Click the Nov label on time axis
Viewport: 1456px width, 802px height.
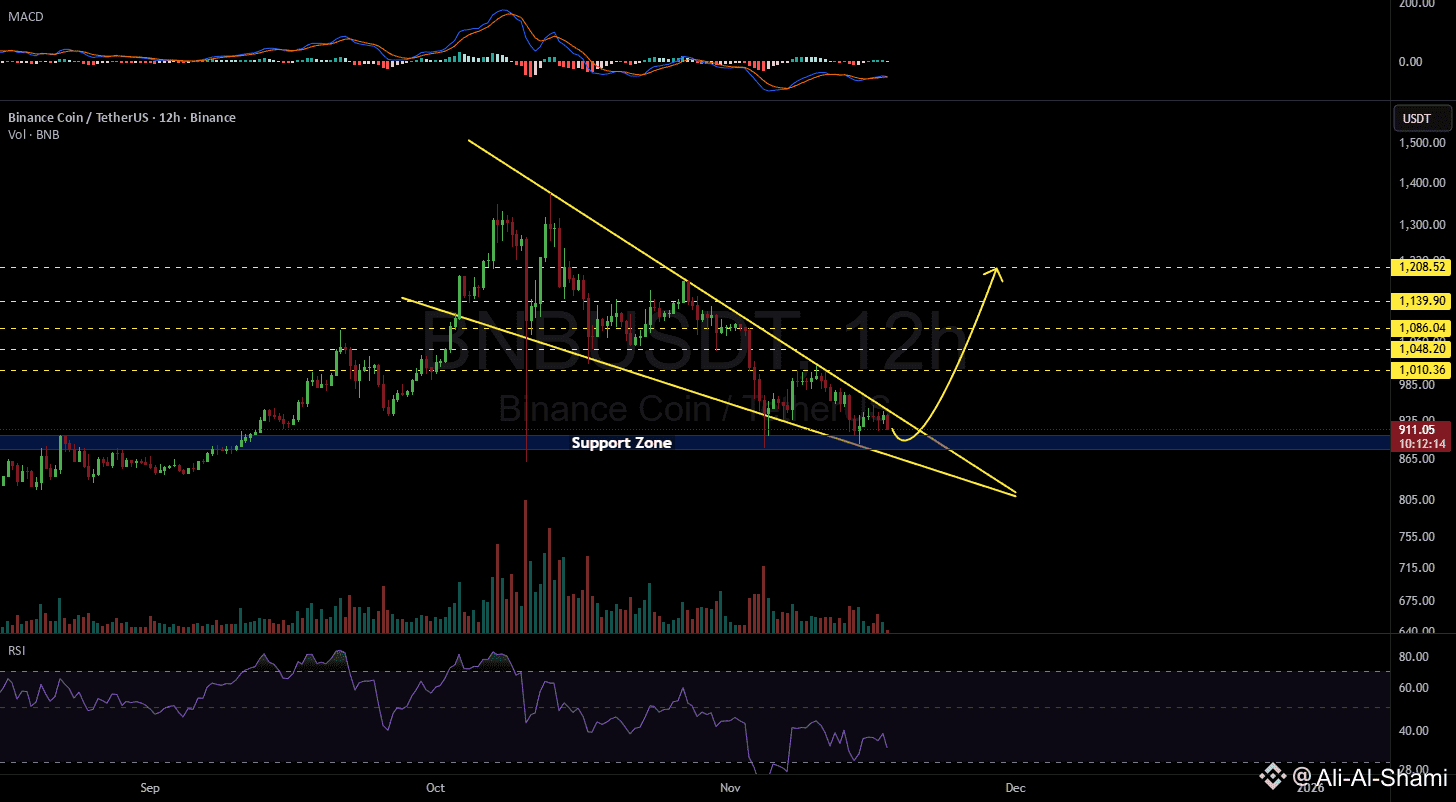[730, 788]
